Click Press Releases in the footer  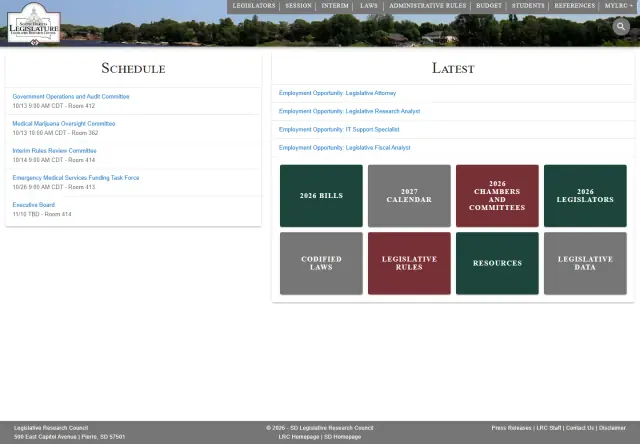pyautogui.click(x=511, y=428)
